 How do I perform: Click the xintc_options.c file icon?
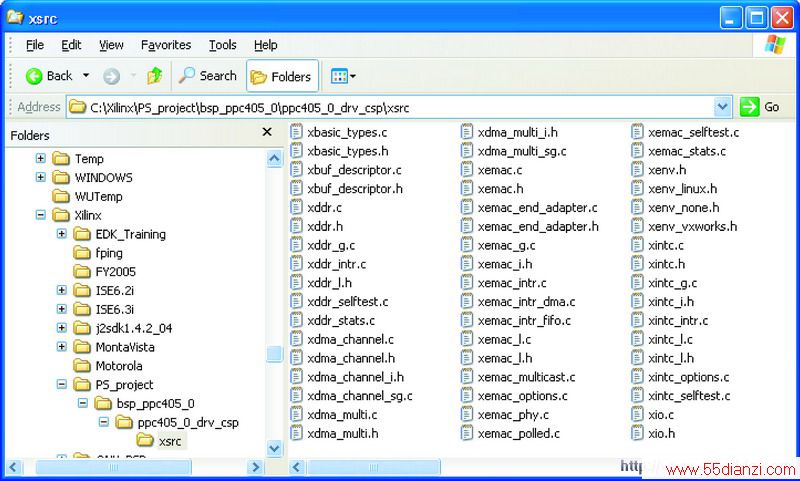637,377
